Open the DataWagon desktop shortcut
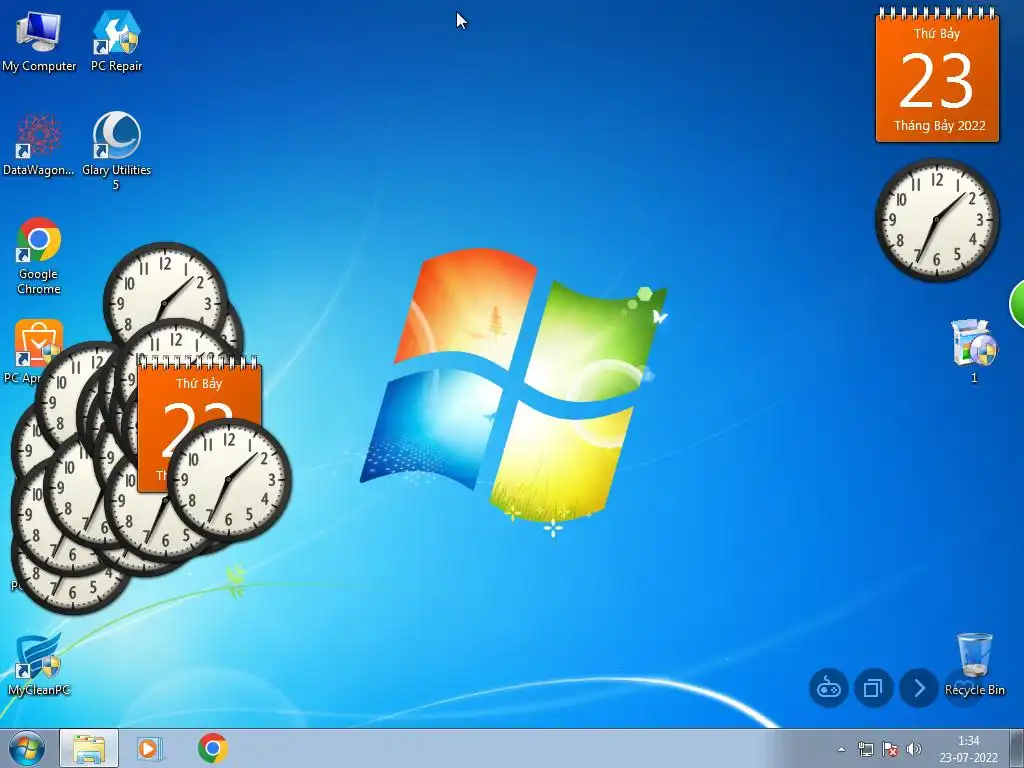The height and width of the screenshot is (768, 1024). (39, 144)
